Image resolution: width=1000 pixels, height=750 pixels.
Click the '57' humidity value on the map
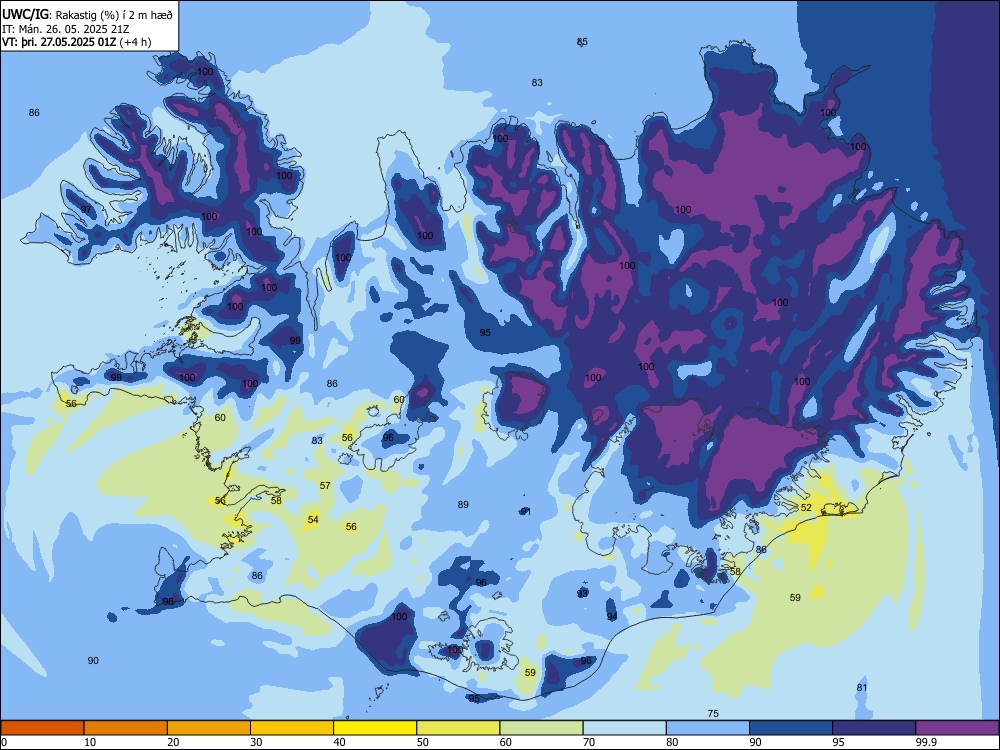tap(325, 486)
